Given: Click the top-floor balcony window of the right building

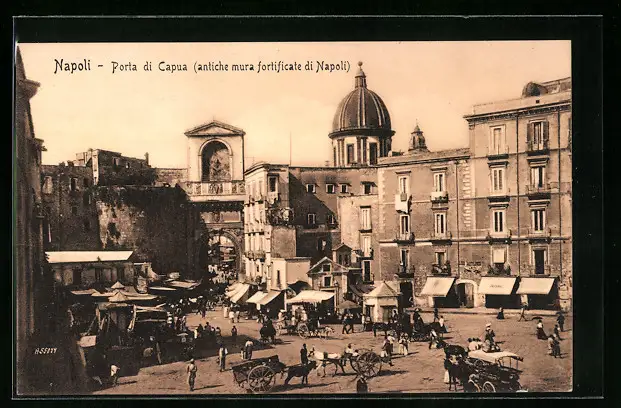Looking at the screenshot, I should point(537,135).
